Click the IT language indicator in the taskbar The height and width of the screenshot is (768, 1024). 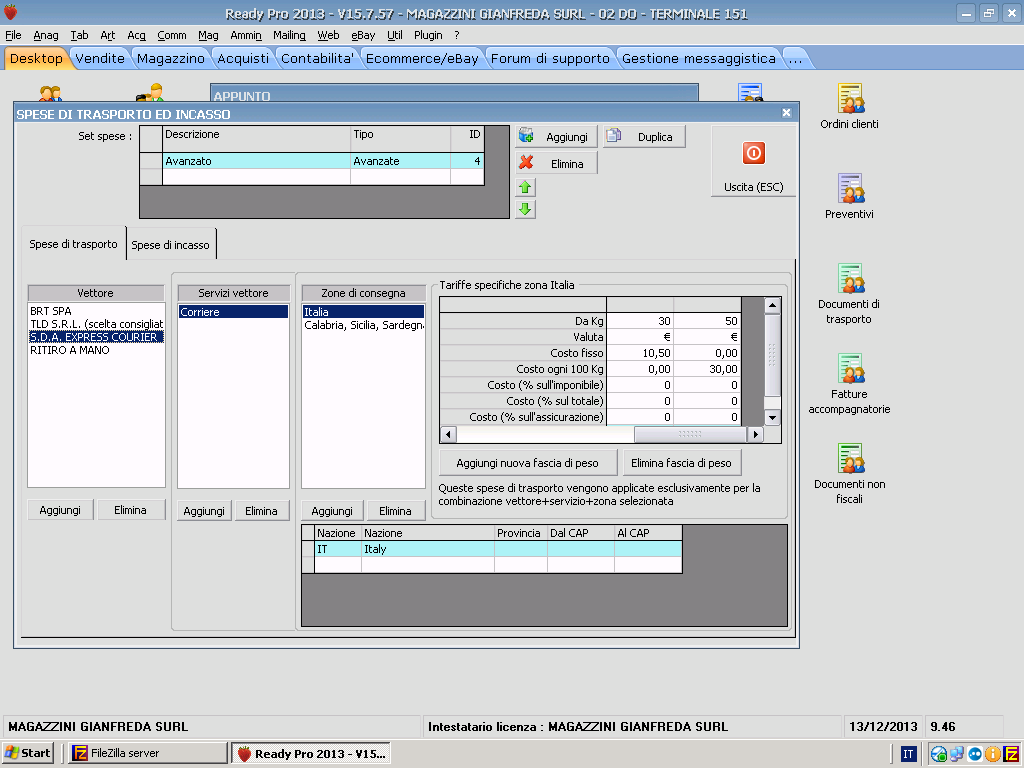(908, 754)
